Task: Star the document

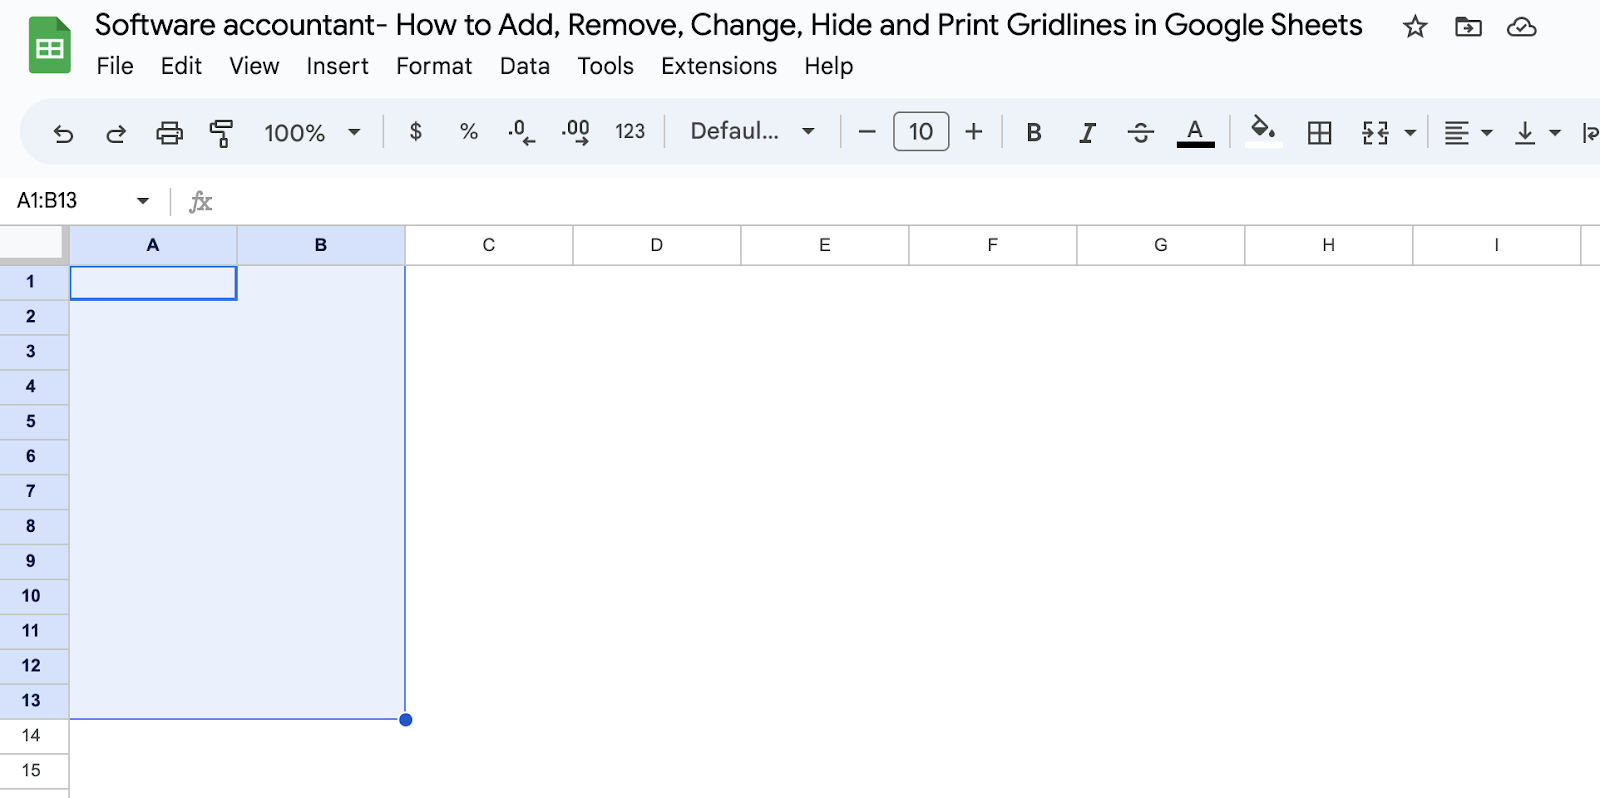Action: 1415,27
